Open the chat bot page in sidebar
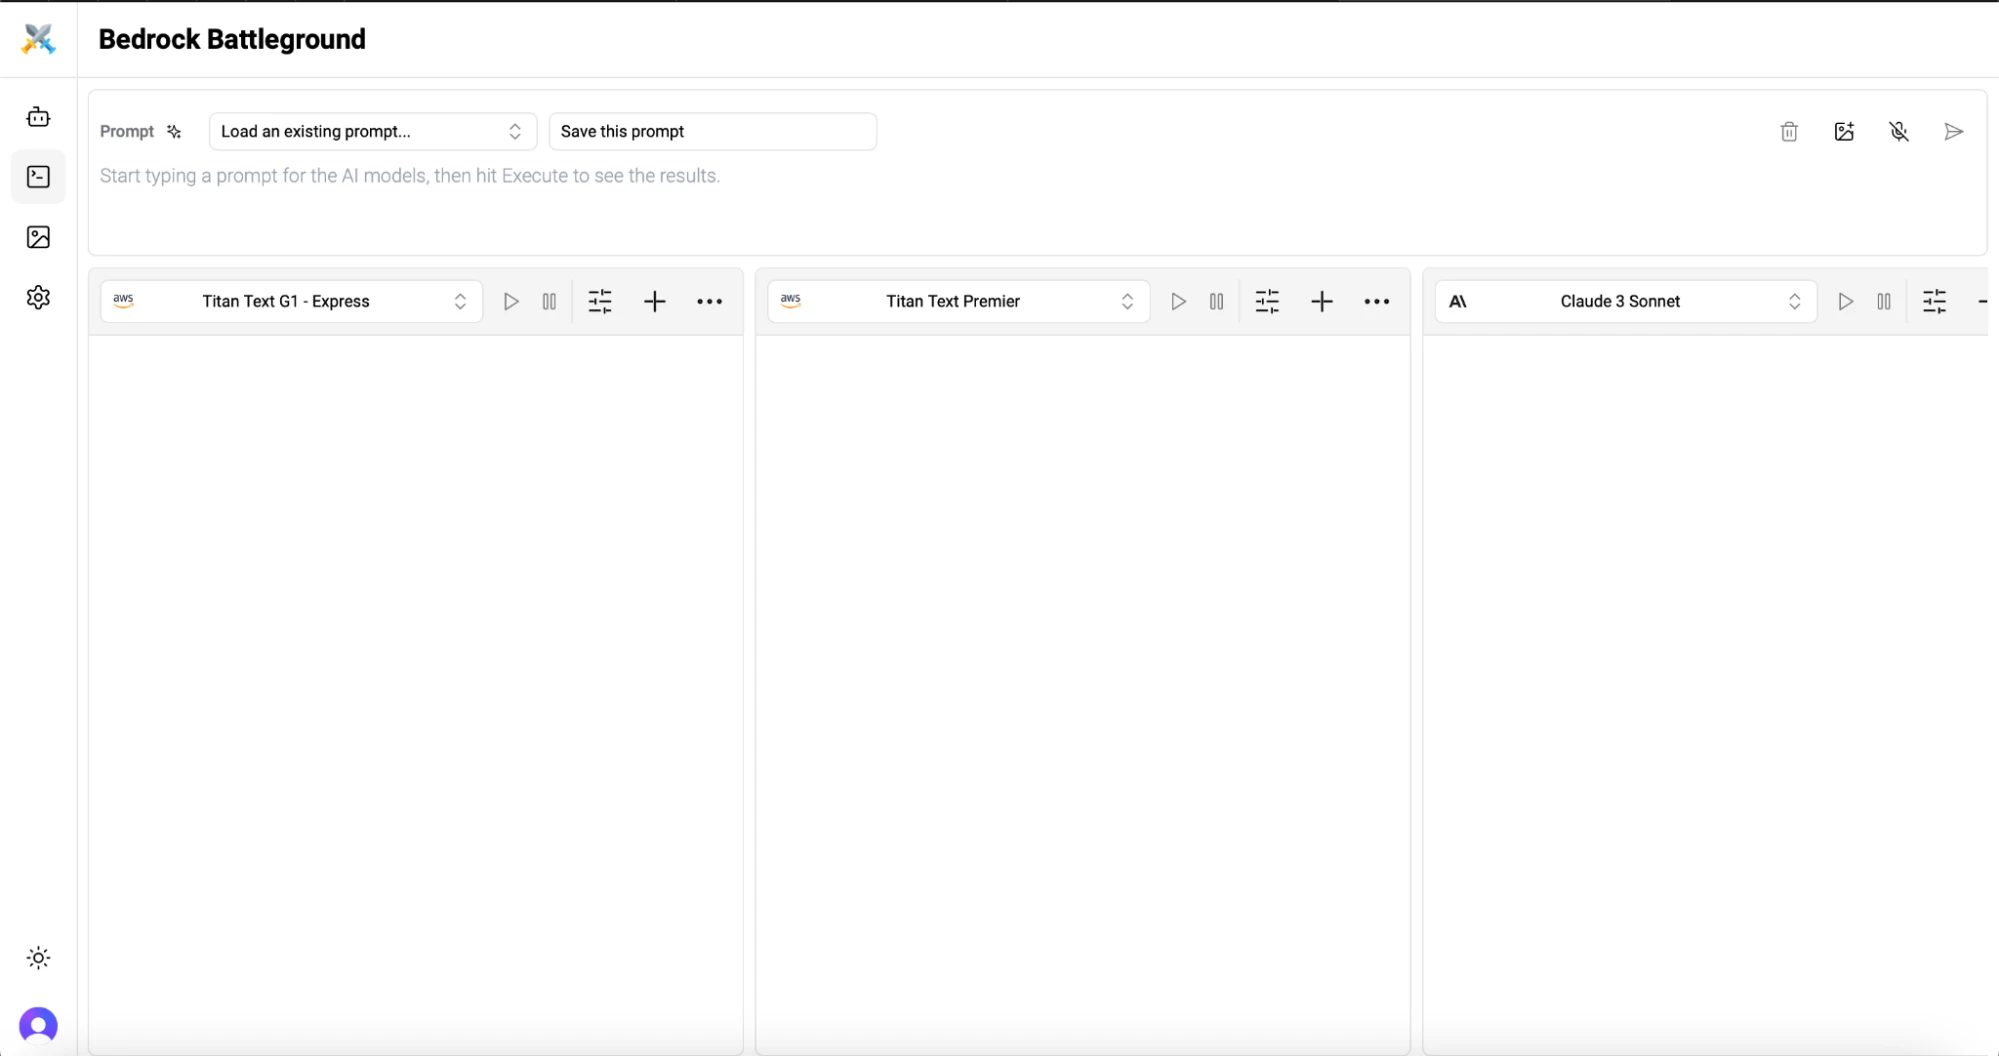1999x1057 pixels. click(38, 117)
